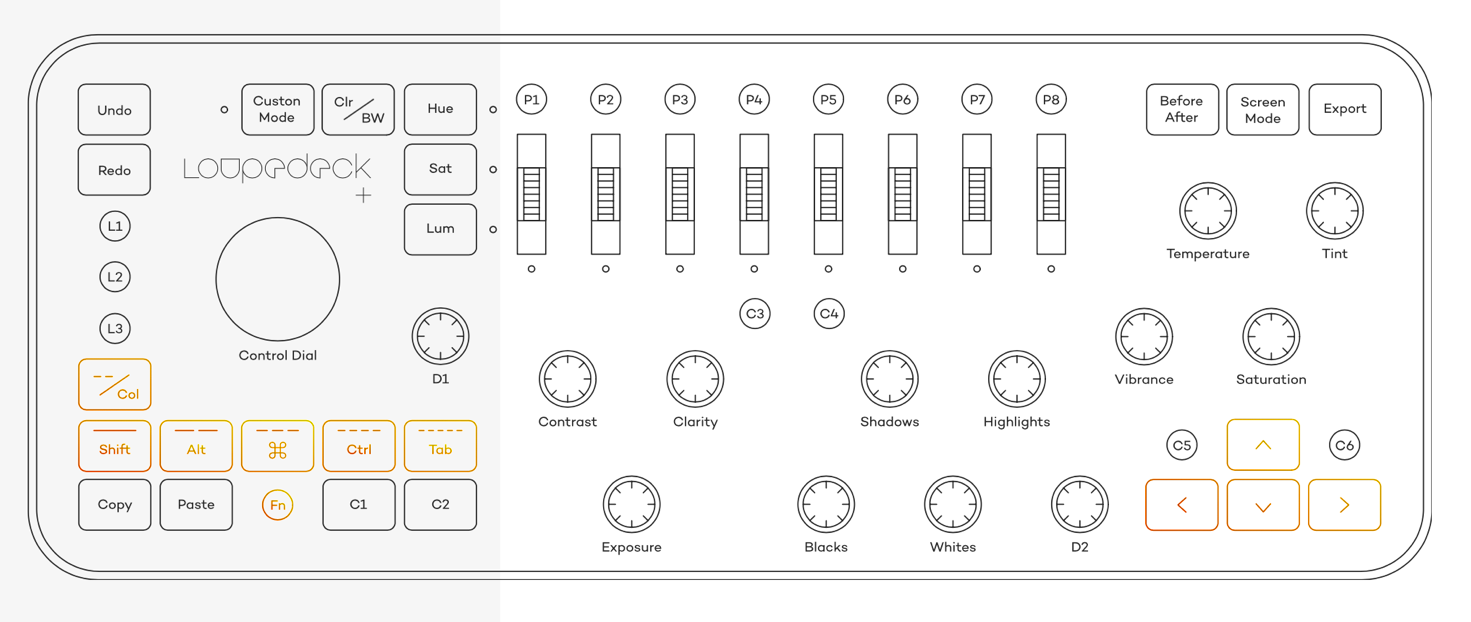The width and height of the screenshot is (1471, 622).
Task: Select the Tint adjustment dial
Action: point(1335,211)
